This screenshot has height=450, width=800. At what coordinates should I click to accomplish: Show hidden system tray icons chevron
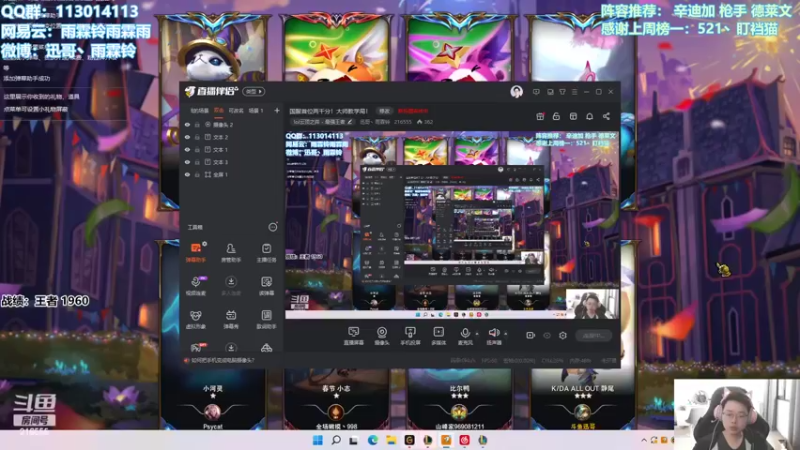pos(644,440)
